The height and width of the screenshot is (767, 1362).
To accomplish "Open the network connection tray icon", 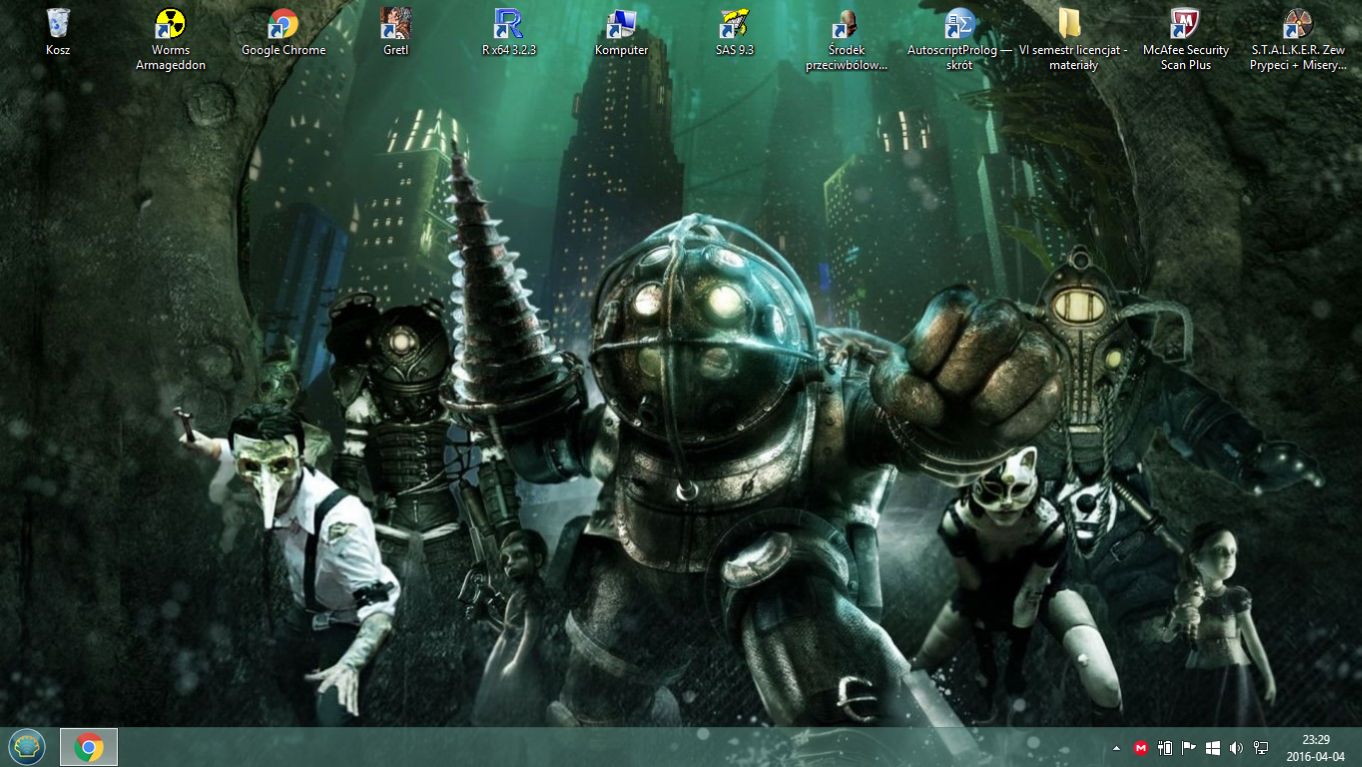I will coord(1261,748).
